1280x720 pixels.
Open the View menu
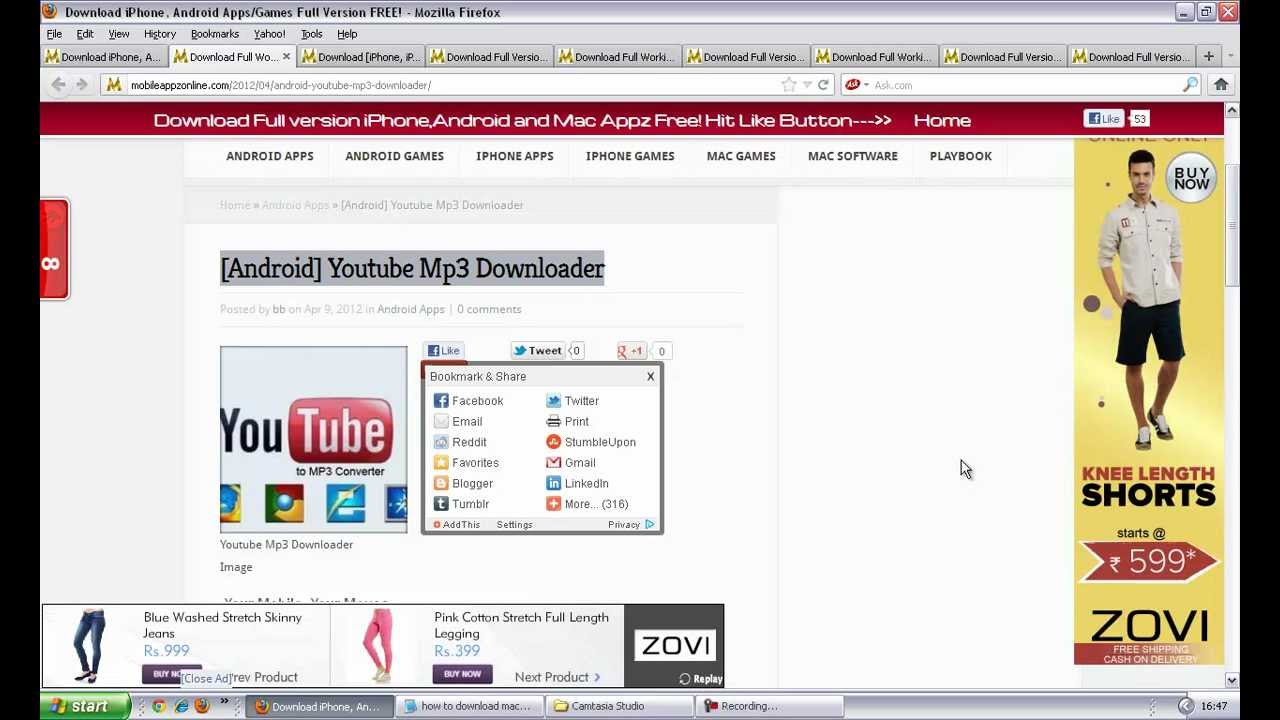click(118, 34)
